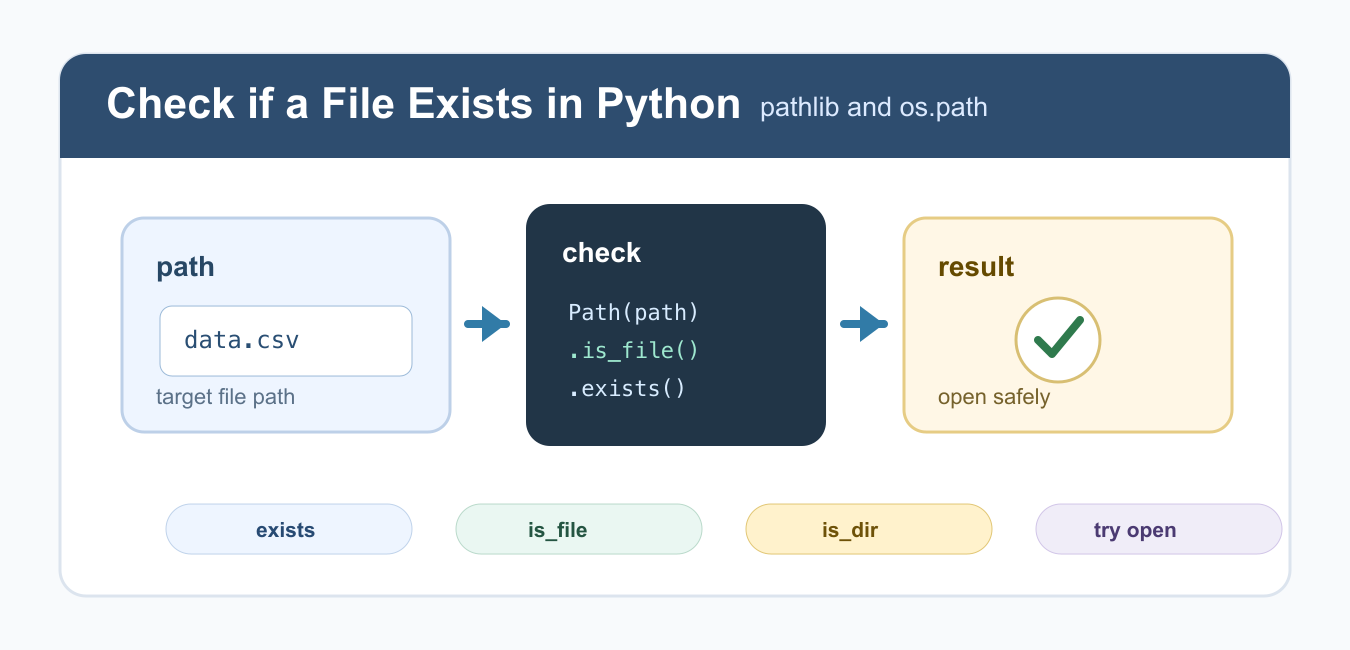
Task: Select the is_file pill
Action: click(x=579, y=529)
